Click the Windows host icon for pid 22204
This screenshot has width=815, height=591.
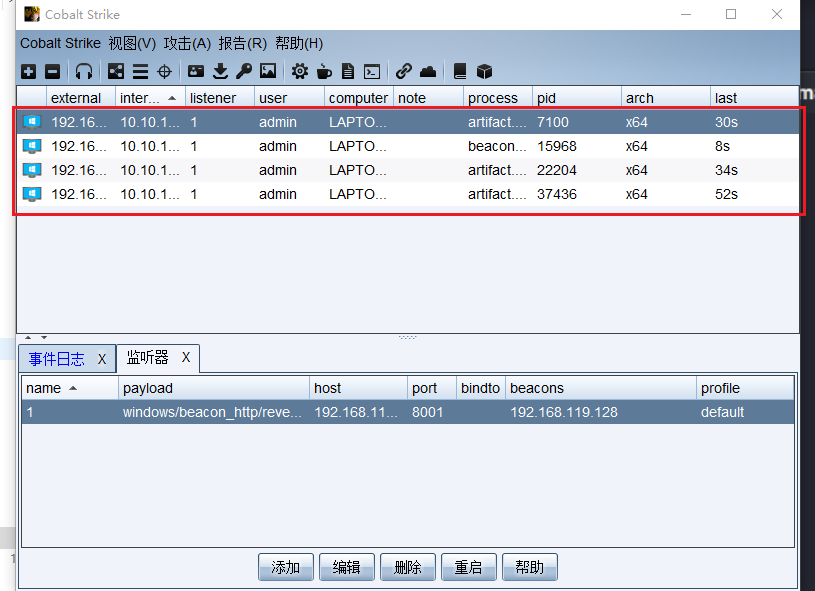[x=32, y=170]
